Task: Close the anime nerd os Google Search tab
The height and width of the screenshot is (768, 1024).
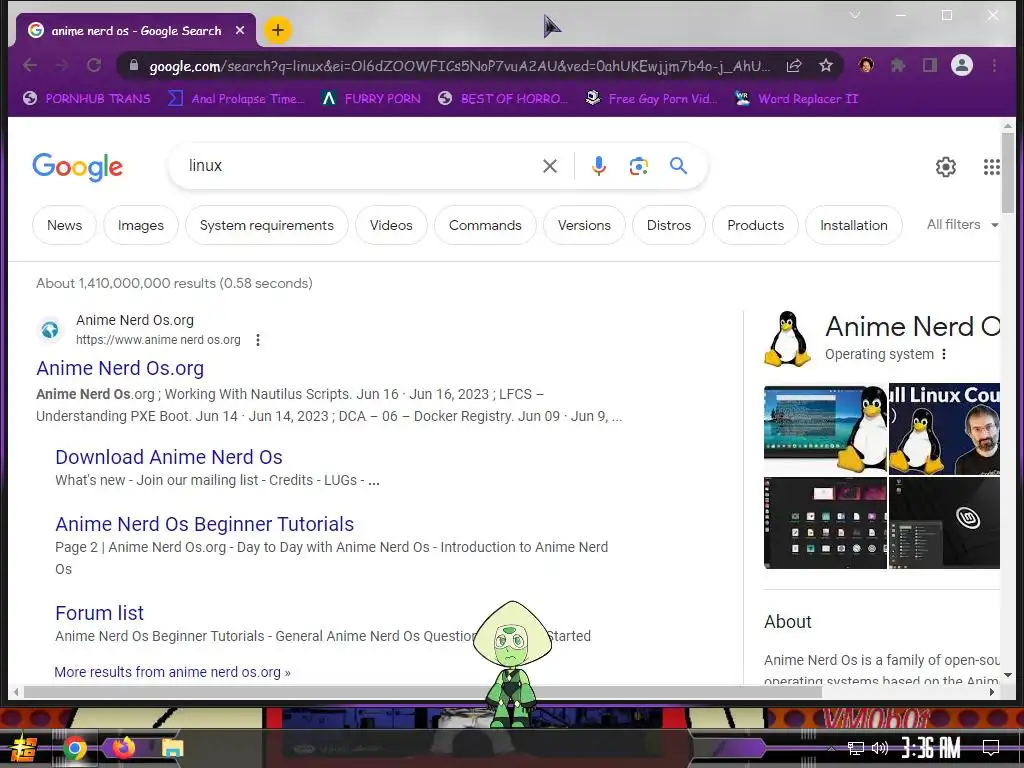Action: coord(240,30)
